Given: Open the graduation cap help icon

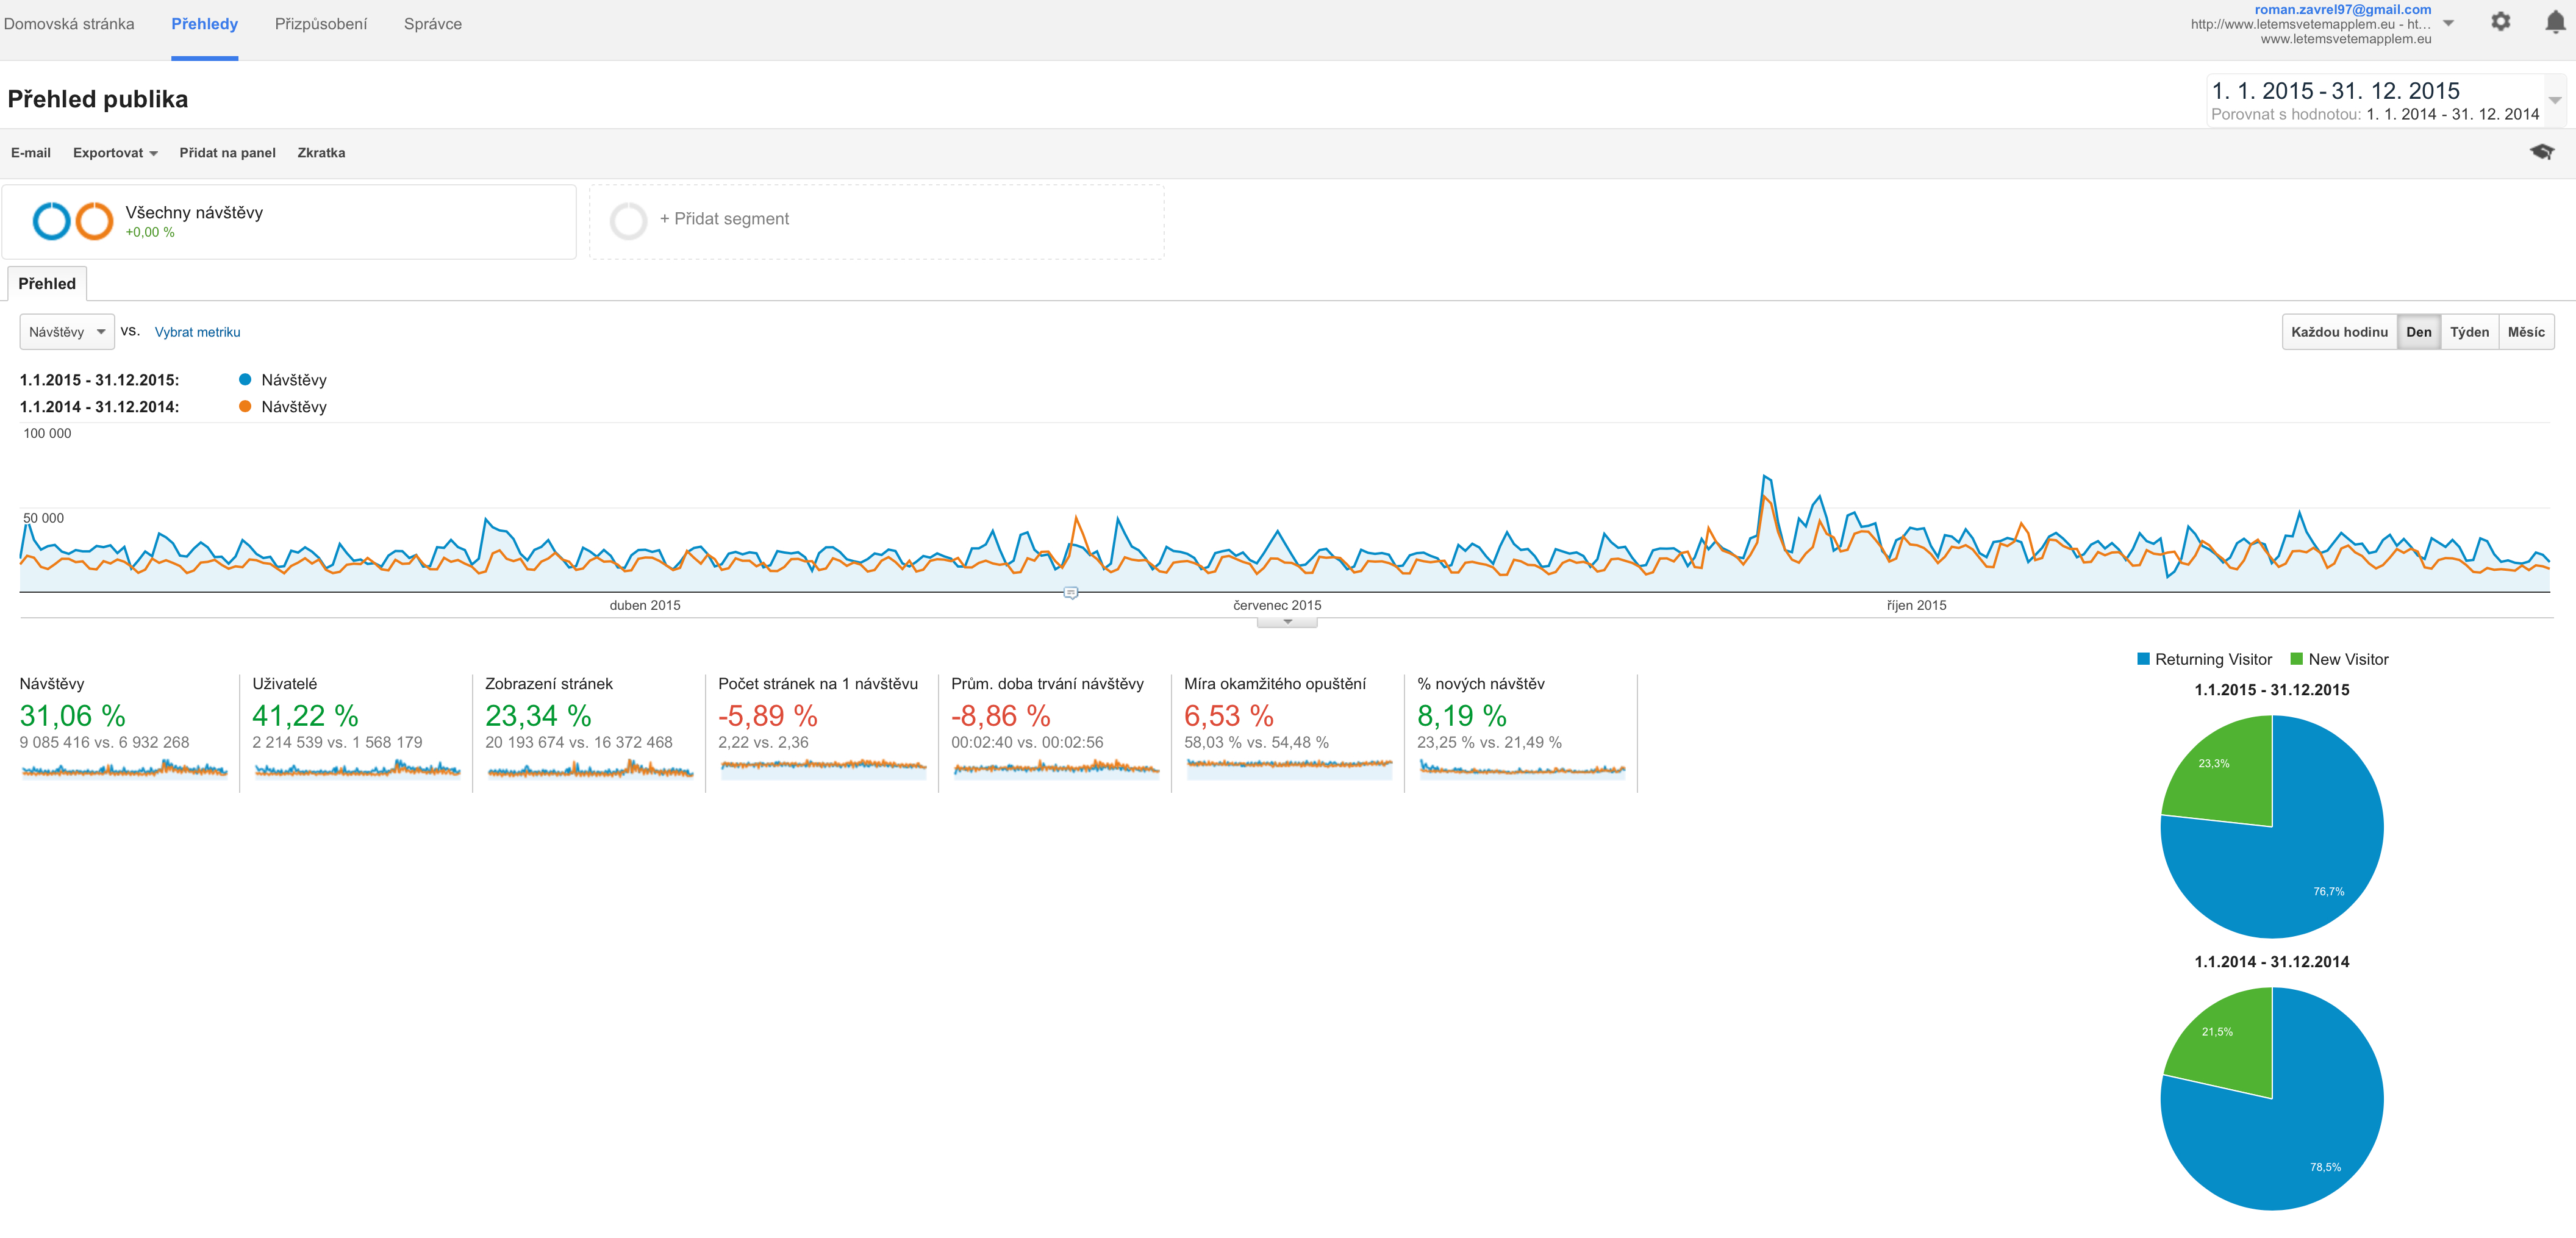Looking at the screenshot, I should click(2541, 152).
